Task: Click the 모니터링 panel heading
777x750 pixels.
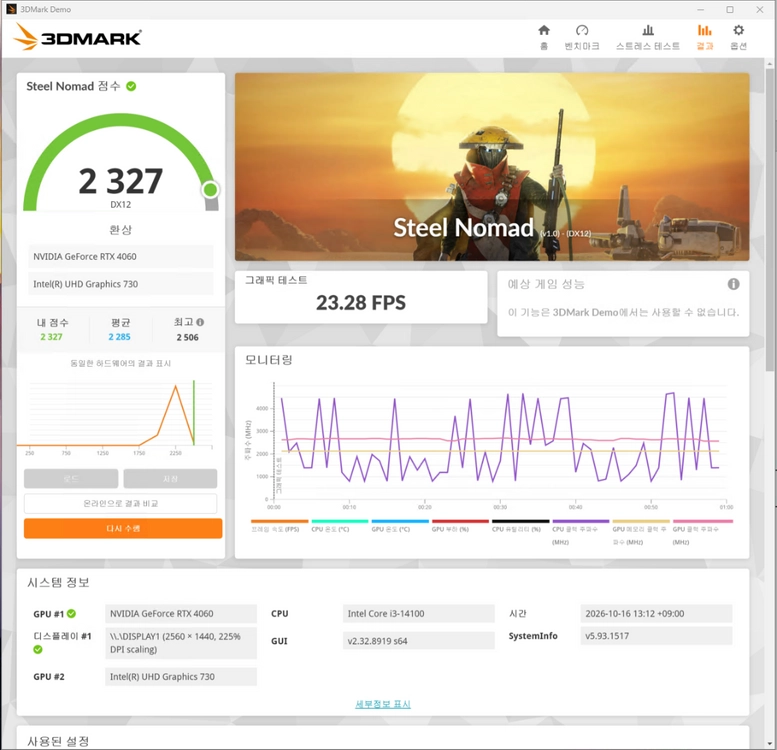Action: coord(269,360)
